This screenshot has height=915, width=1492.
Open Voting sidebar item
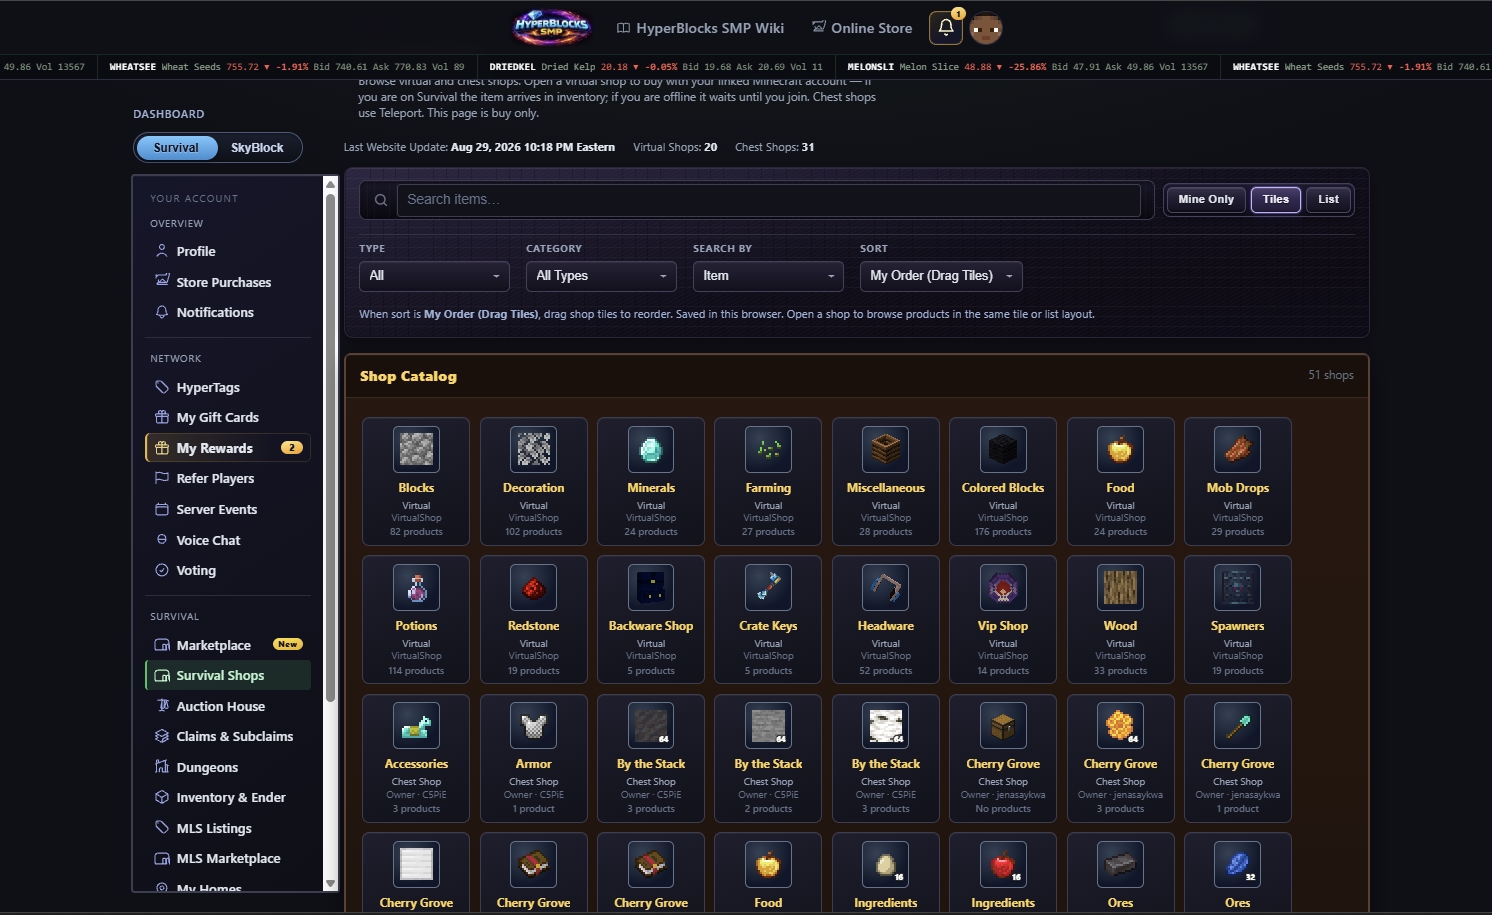click(228, 570)
